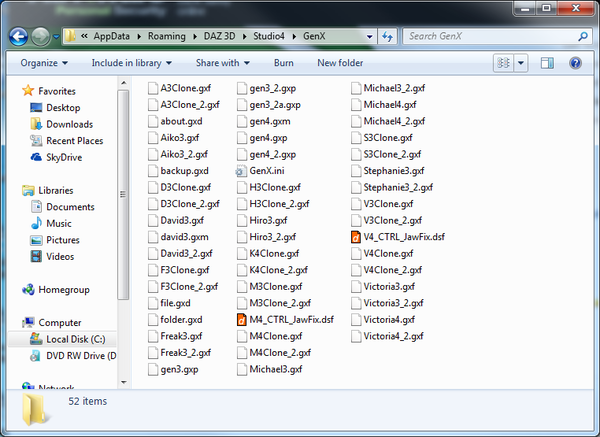Select the gen3.gxp file icon
600x437 pixels.
[x=153, y=369]
